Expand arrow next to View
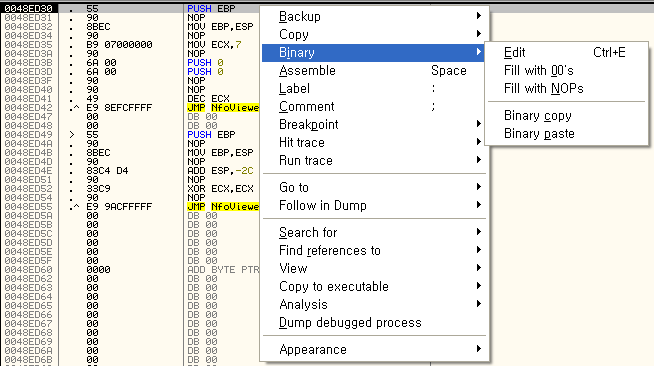 coord(479,268)
